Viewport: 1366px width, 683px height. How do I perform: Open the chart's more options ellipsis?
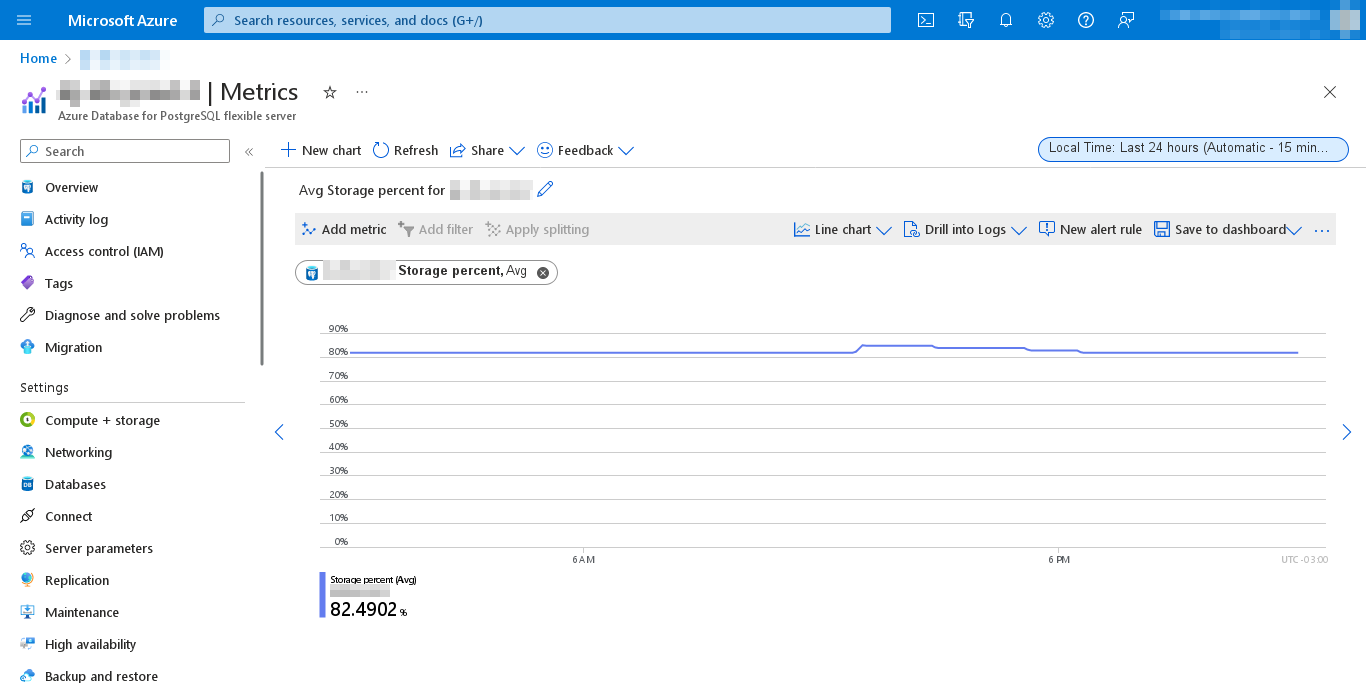point(1322,229)
